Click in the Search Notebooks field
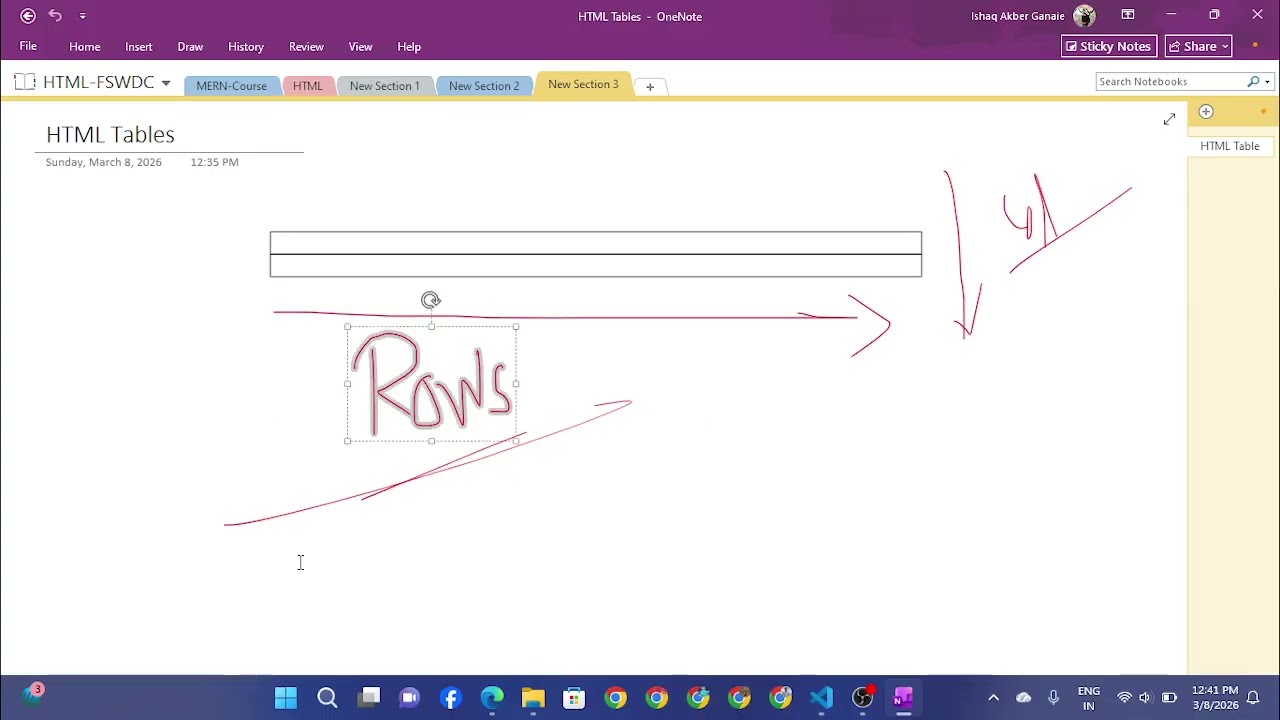Viewport: 1280px width, 720px height. pos(1170,82)
